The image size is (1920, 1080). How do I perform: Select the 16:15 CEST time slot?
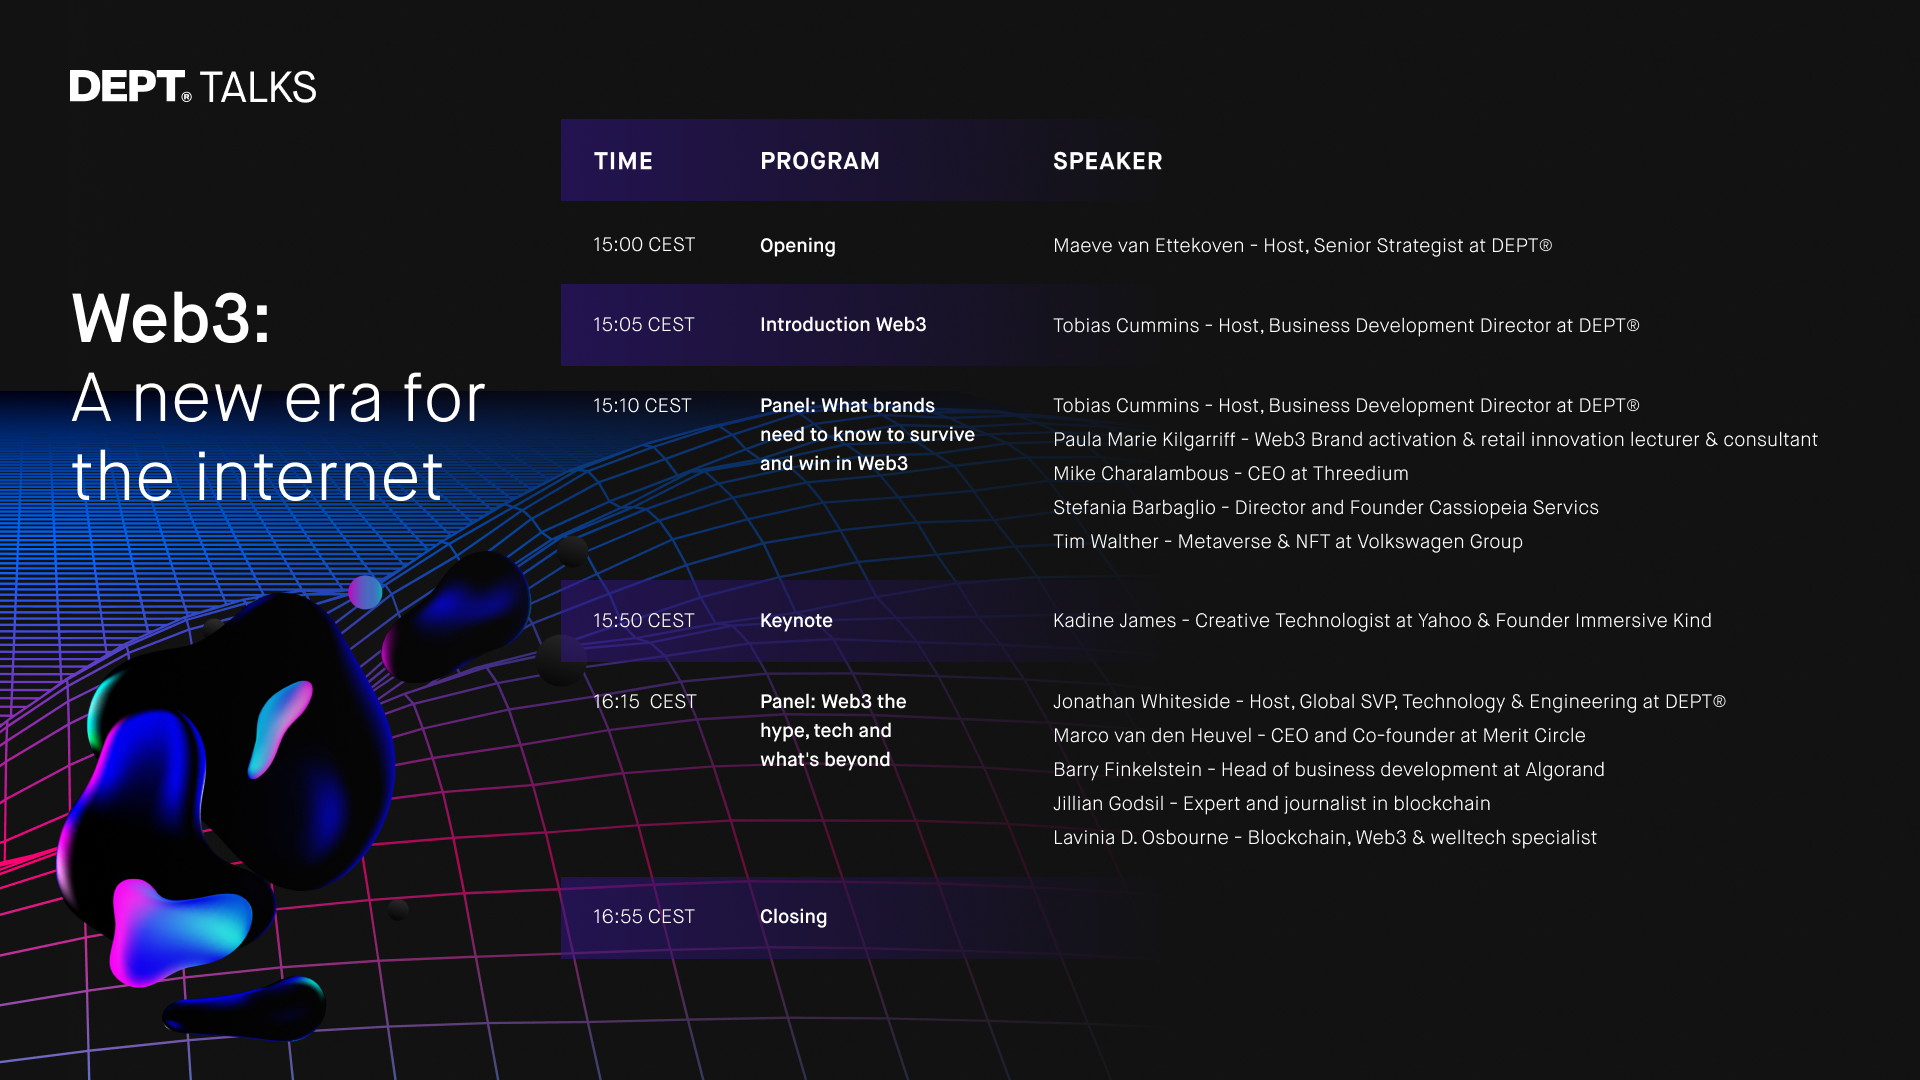(x=644, y=702)
